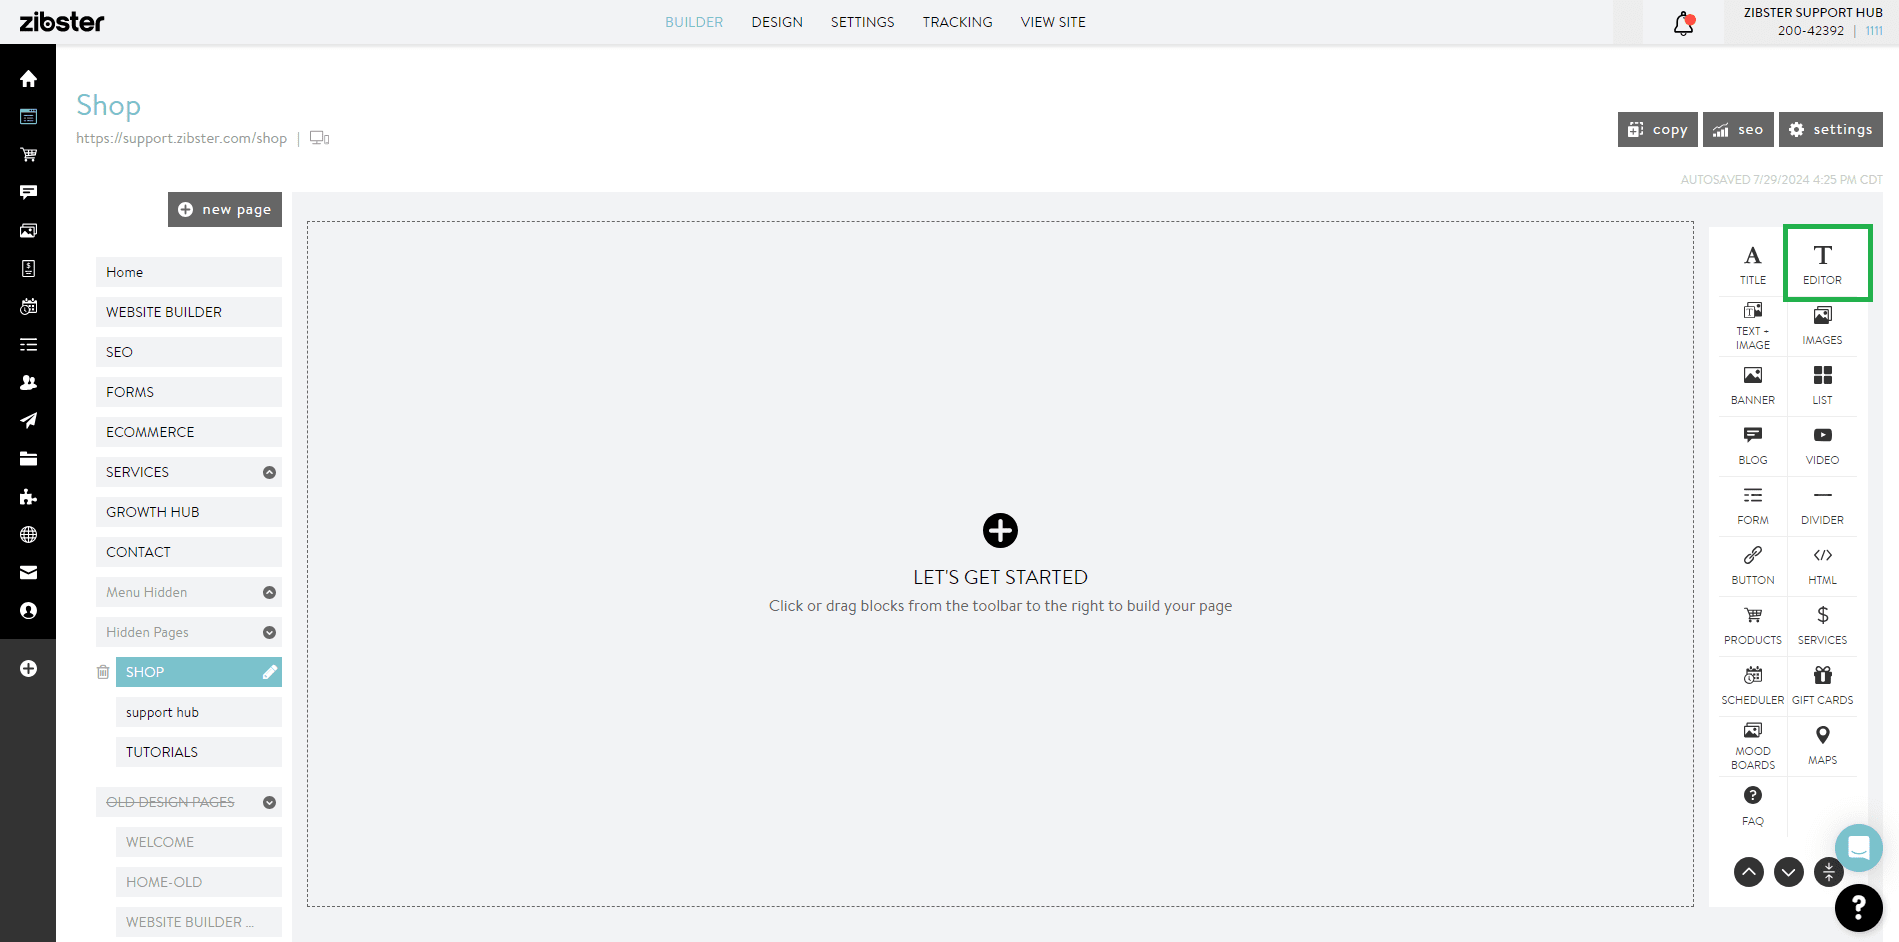Click the home icon in left sidebar
1899x942 pixels.
point(28,78)
